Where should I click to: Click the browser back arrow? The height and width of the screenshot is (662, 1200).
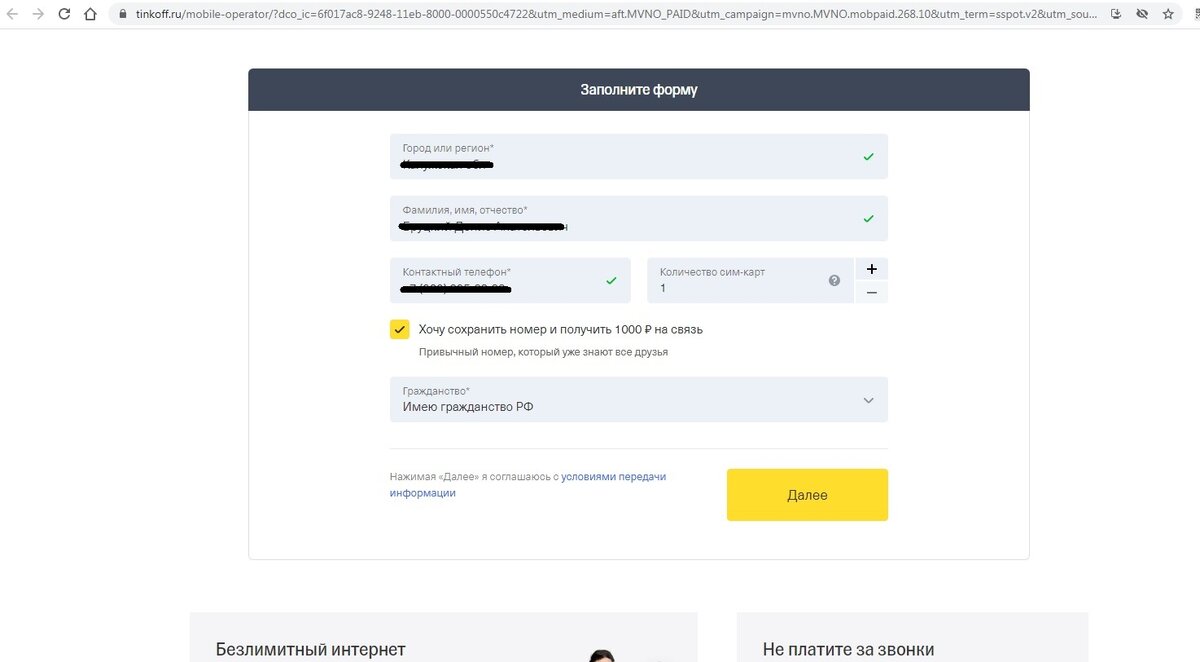point(11,14)
